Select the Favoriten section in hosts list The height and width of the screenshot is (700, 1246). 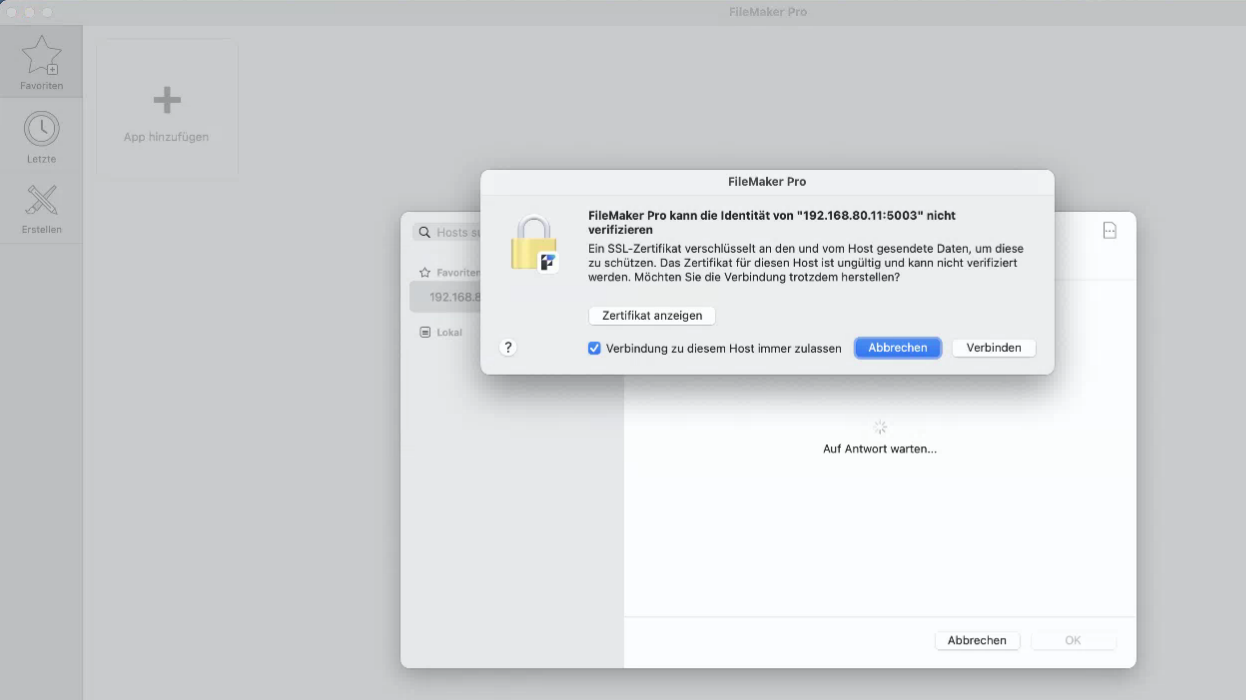(x=457, y=272)
